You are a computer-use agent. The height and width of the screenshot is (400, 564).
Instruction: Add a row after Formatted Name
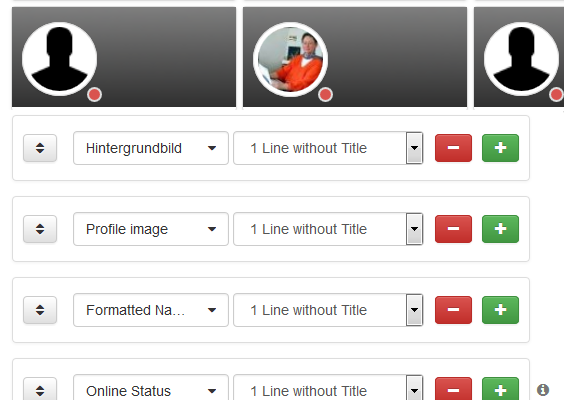pyautogui.click(x=500, y=310)
